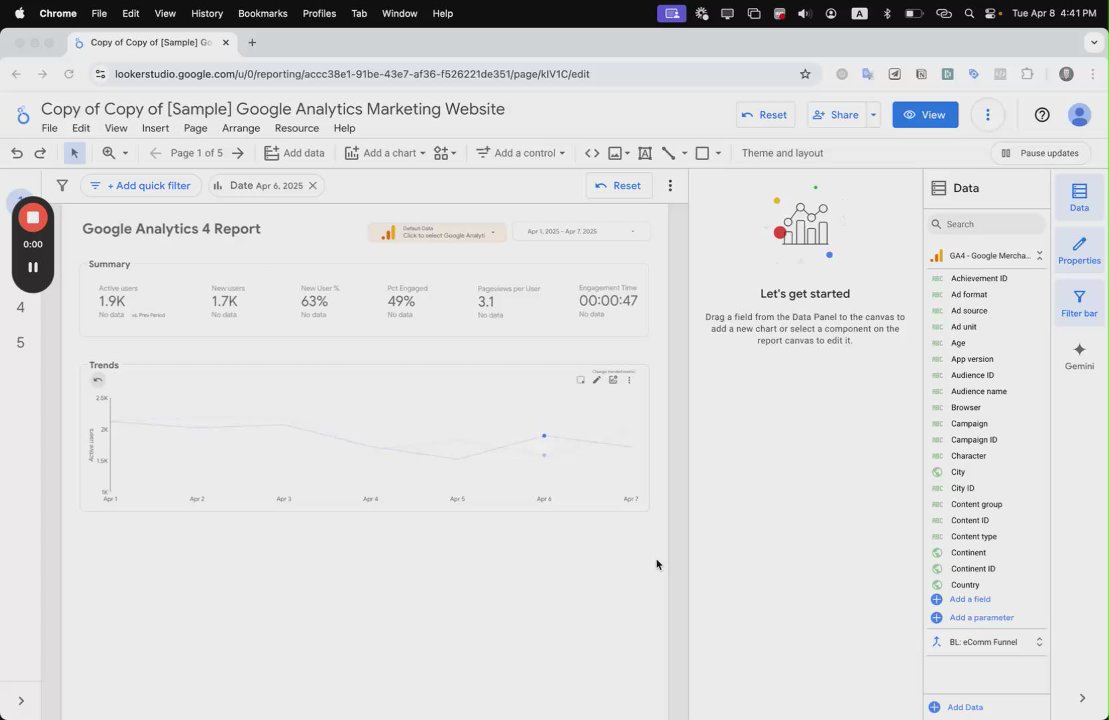Image resolution: width=1109 pixels, height=720 pixels.
Task: Open the Data side panel tab
Action: point(1079,197)
